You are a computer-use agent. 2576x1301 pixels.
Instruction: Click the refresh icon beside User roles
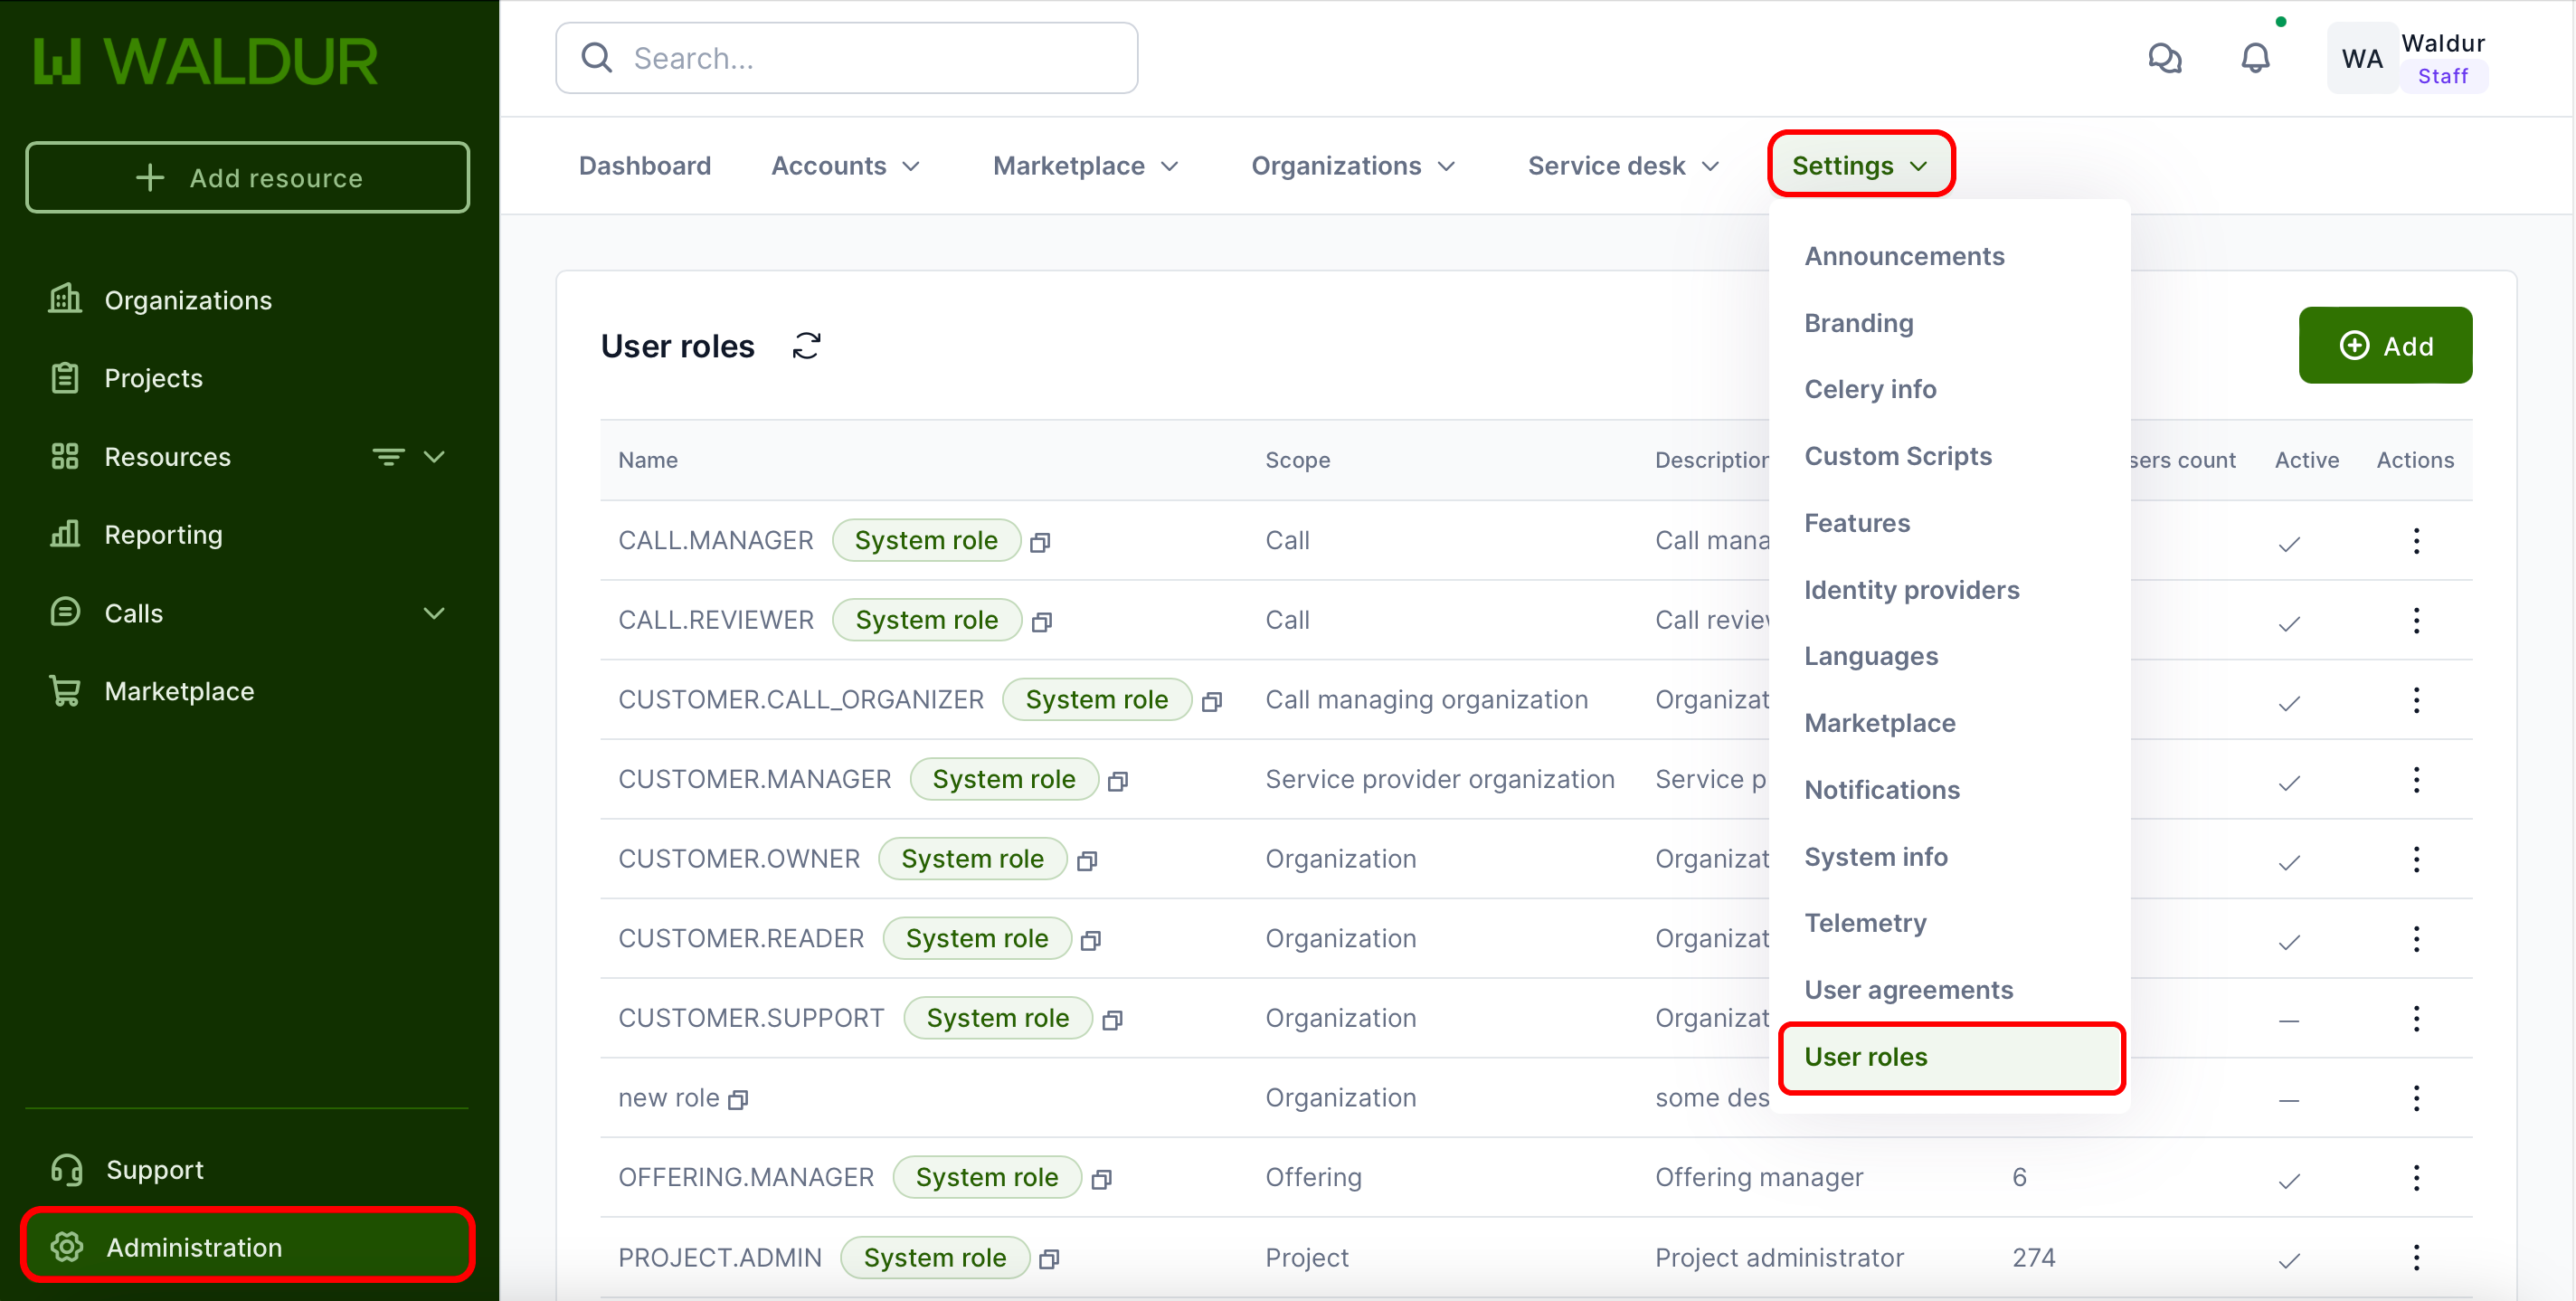tap(806, 346)
